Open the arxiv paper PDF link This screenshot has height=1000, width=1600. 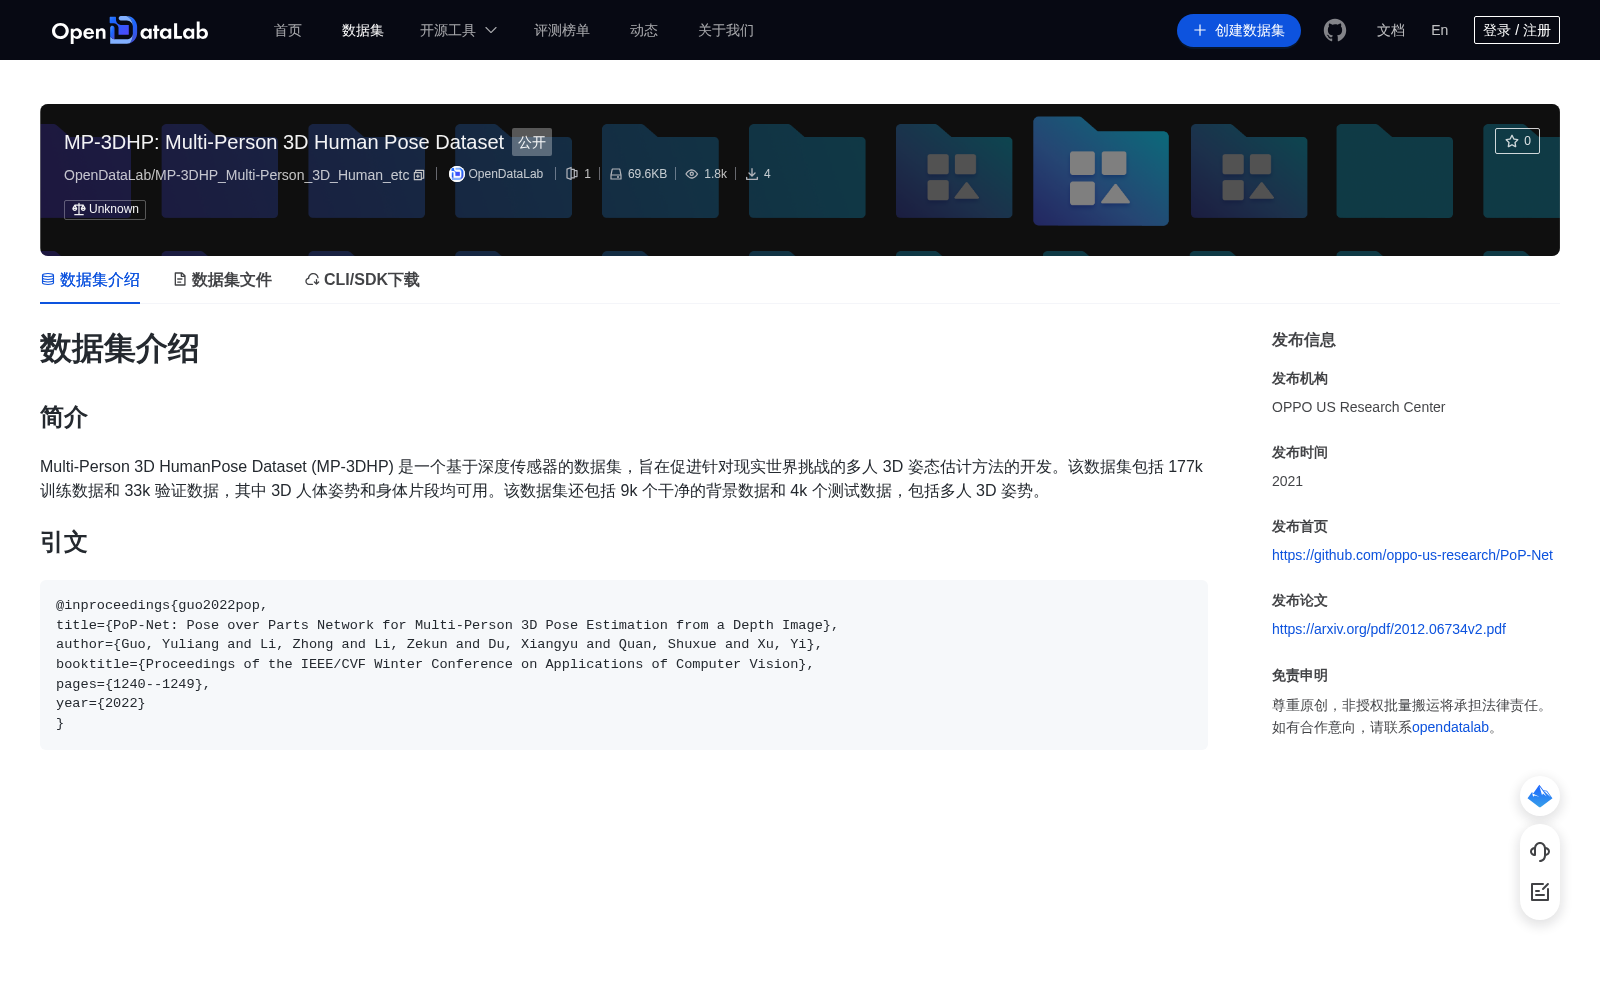tap(1389, 629)
